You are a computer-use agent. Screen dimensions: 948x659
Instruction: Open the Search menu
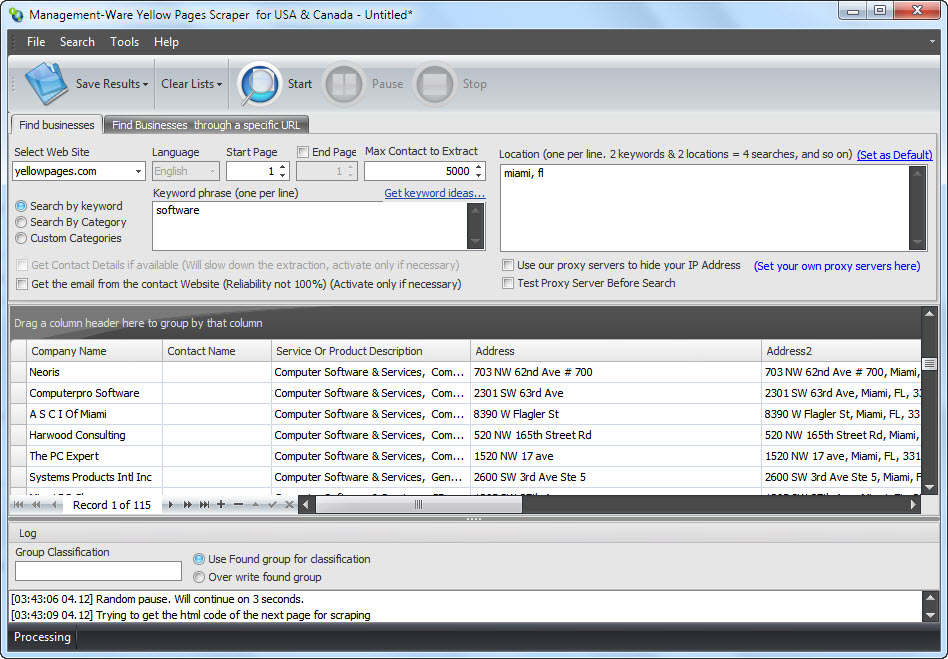(x=77, y=42)
